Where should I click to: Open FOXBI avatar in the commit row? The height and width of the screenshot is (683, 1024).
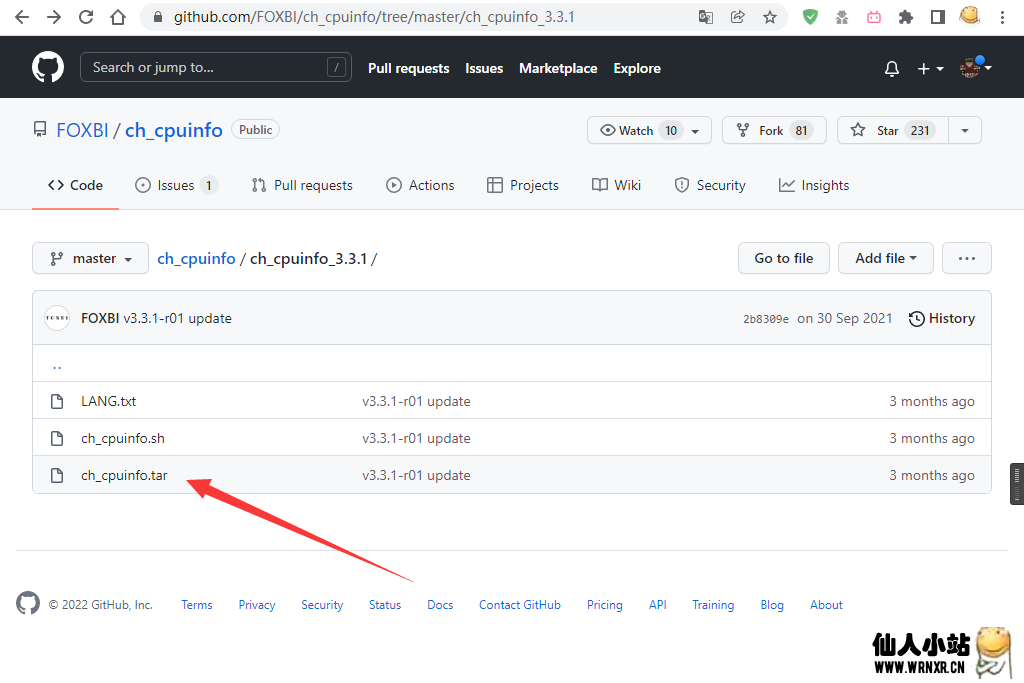57,318
